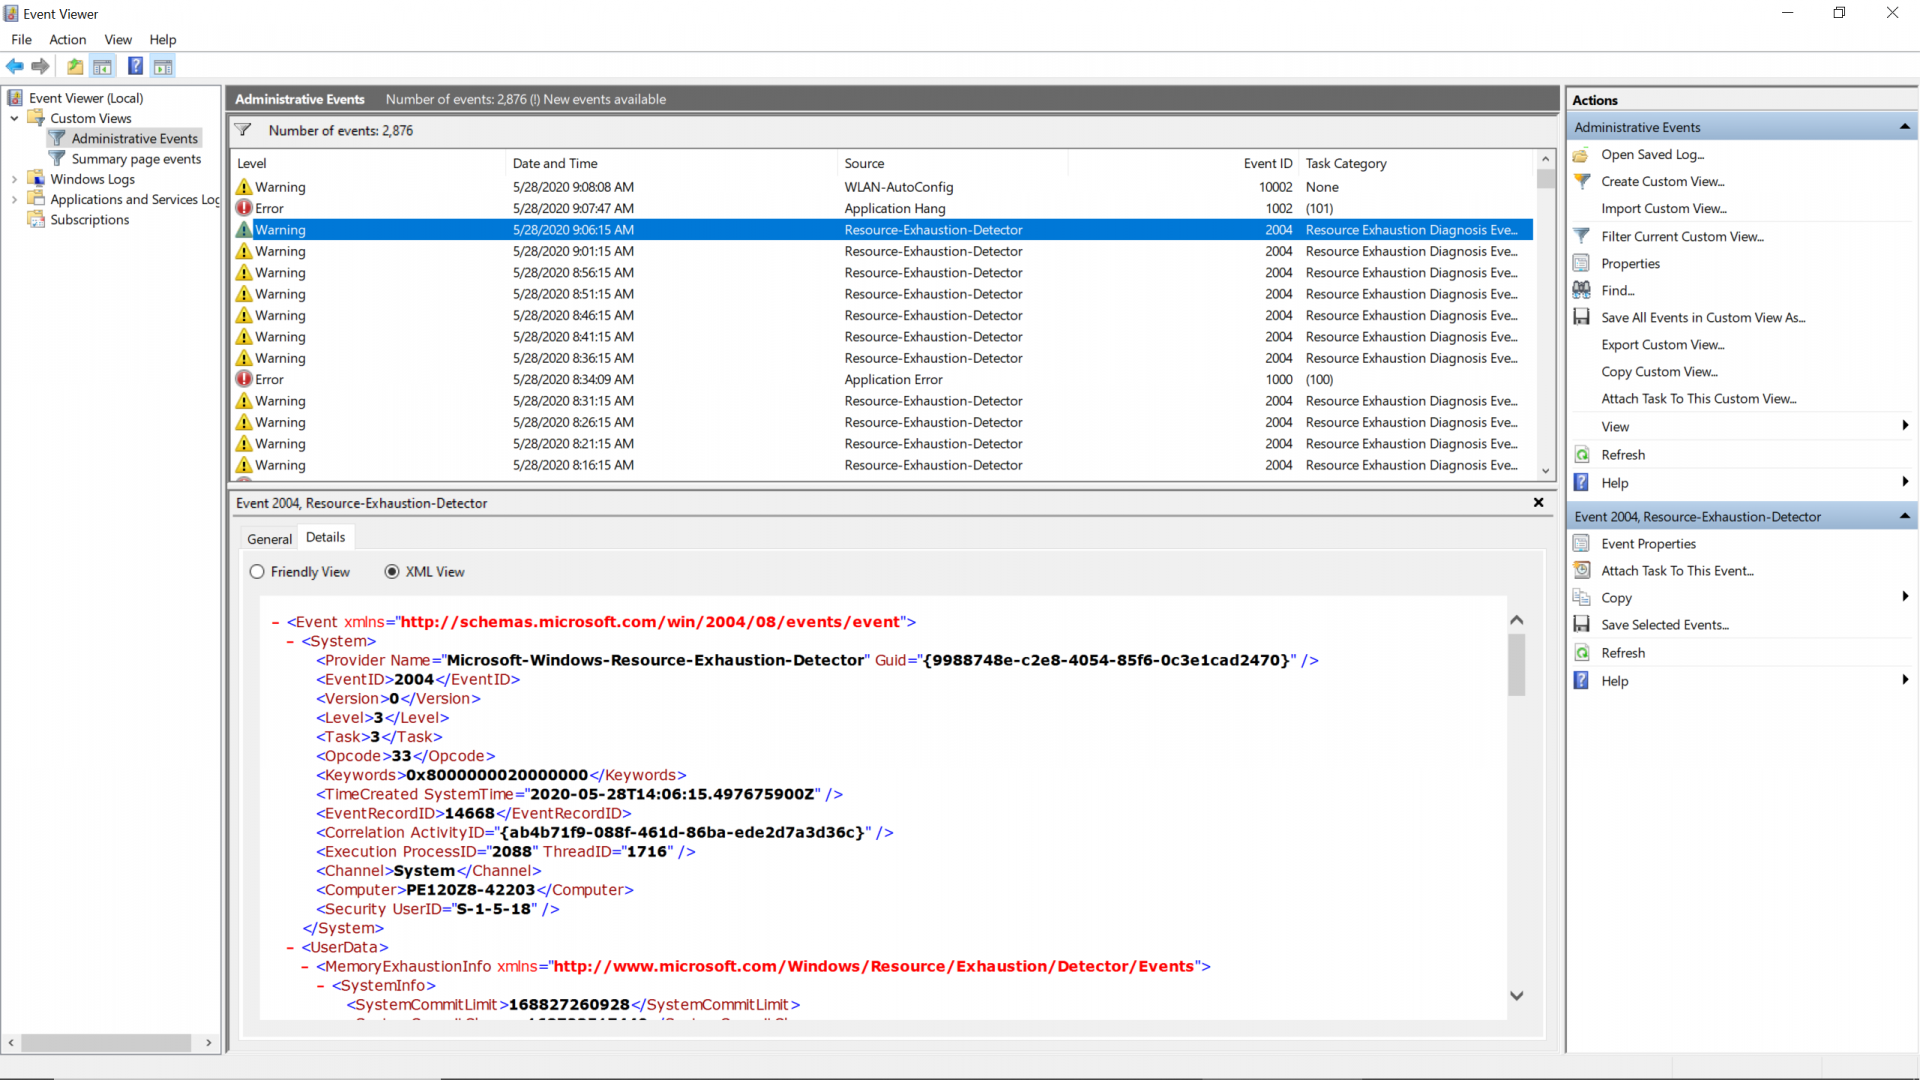Click the Forward arrow toolbar icon
The width and height of the screenshot is (1920, 1080).
point(40,66)
